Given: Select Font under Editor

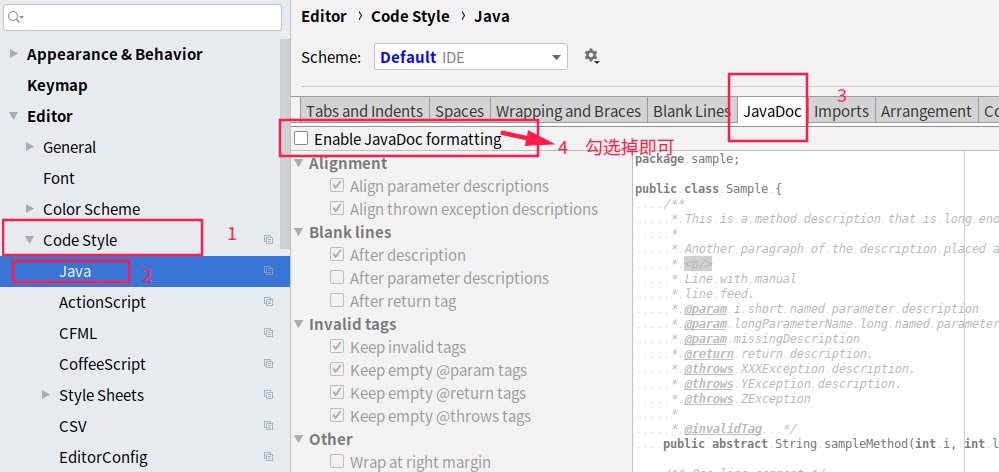Looking at the screenshot, I should pos(59,178).
